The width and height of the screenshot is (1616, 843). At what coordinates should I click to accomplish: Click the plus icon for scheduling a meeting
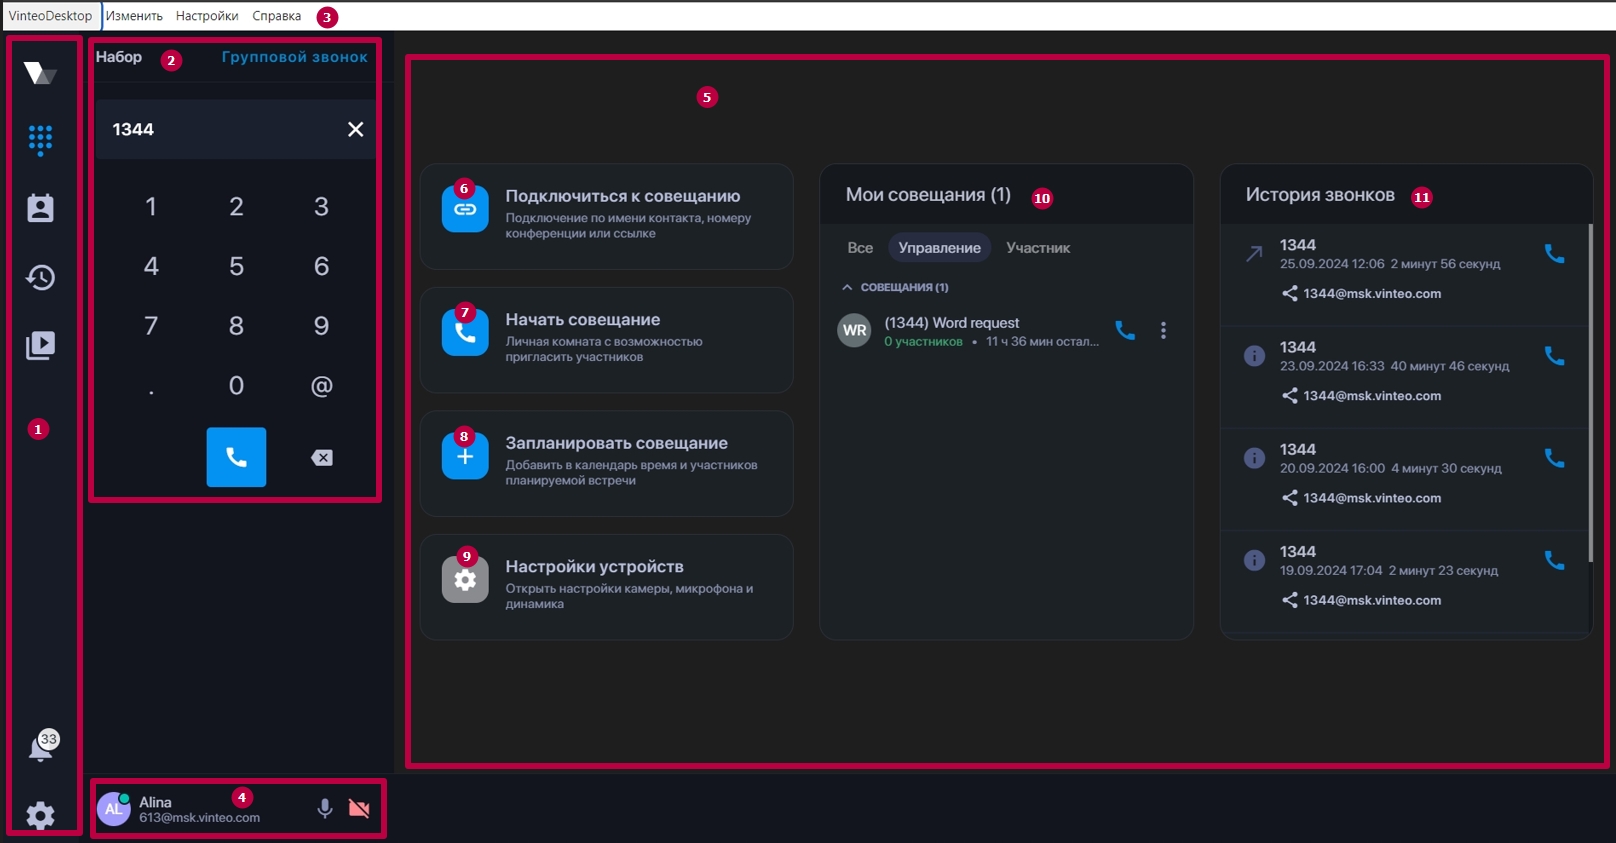pos(465,456)
